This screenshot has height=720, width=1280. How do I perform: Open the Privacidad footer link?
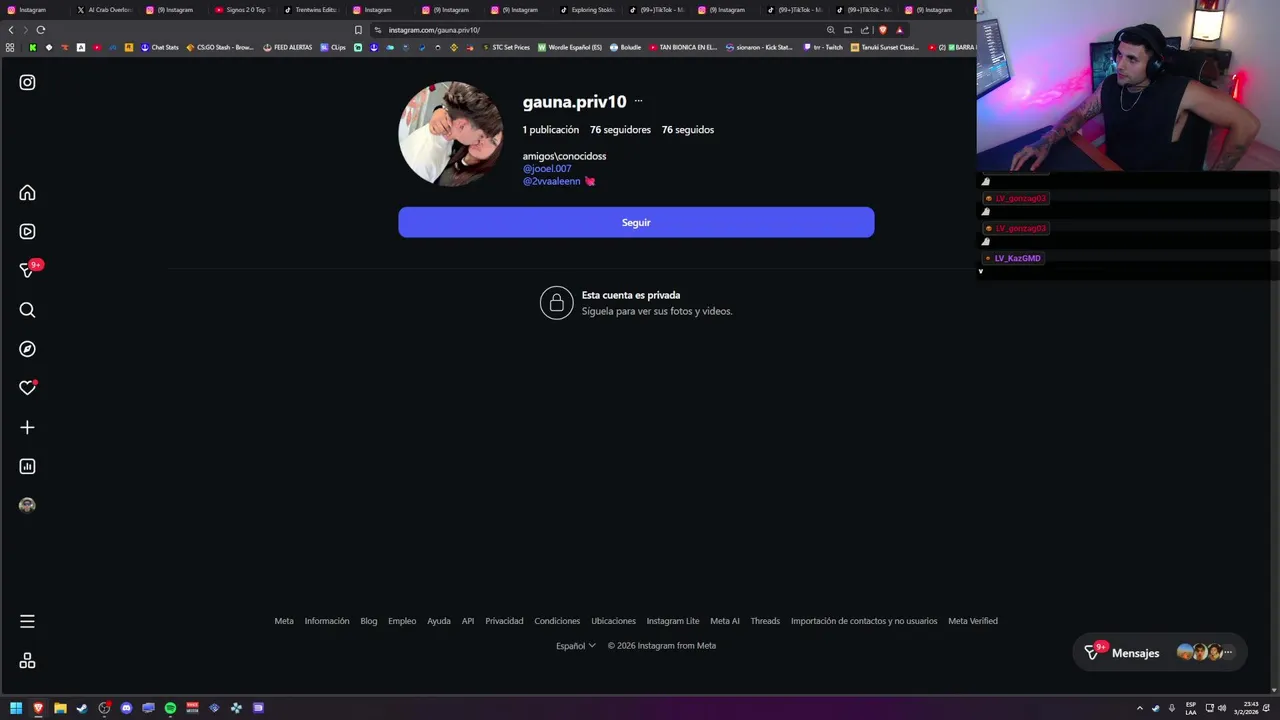coord(504,621)
